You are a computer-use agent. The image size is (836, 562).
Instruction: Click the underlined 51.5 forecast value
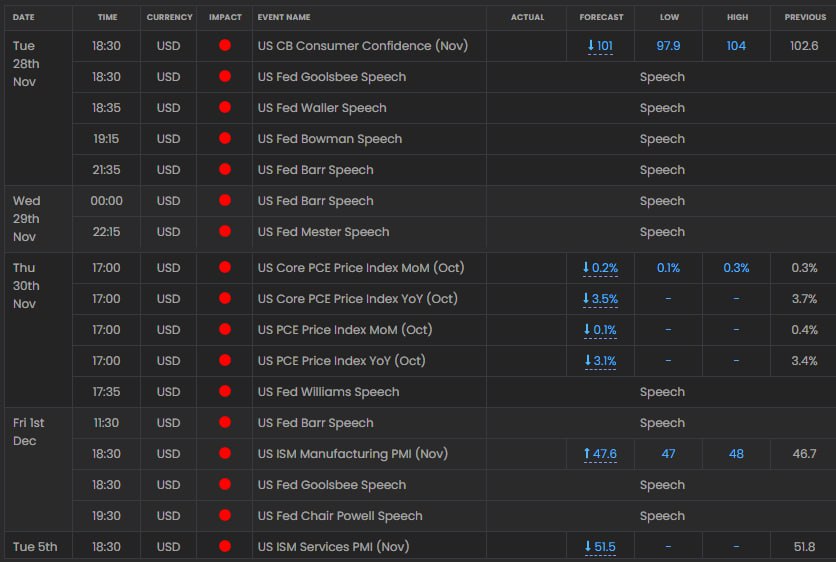(x=605, y=547)
